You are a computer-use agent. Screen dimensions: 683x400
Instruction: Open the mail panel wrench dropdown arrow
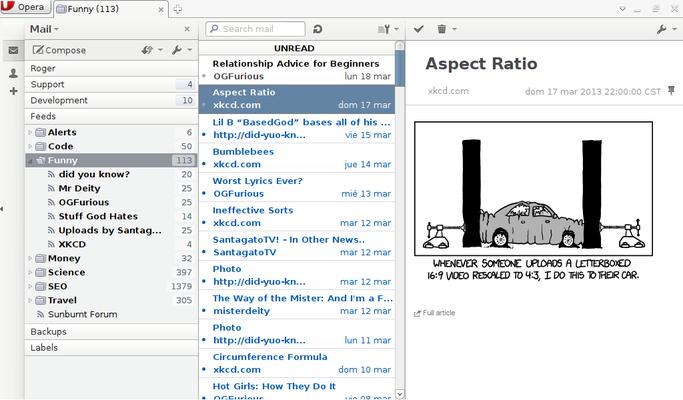tap(189, 50)
